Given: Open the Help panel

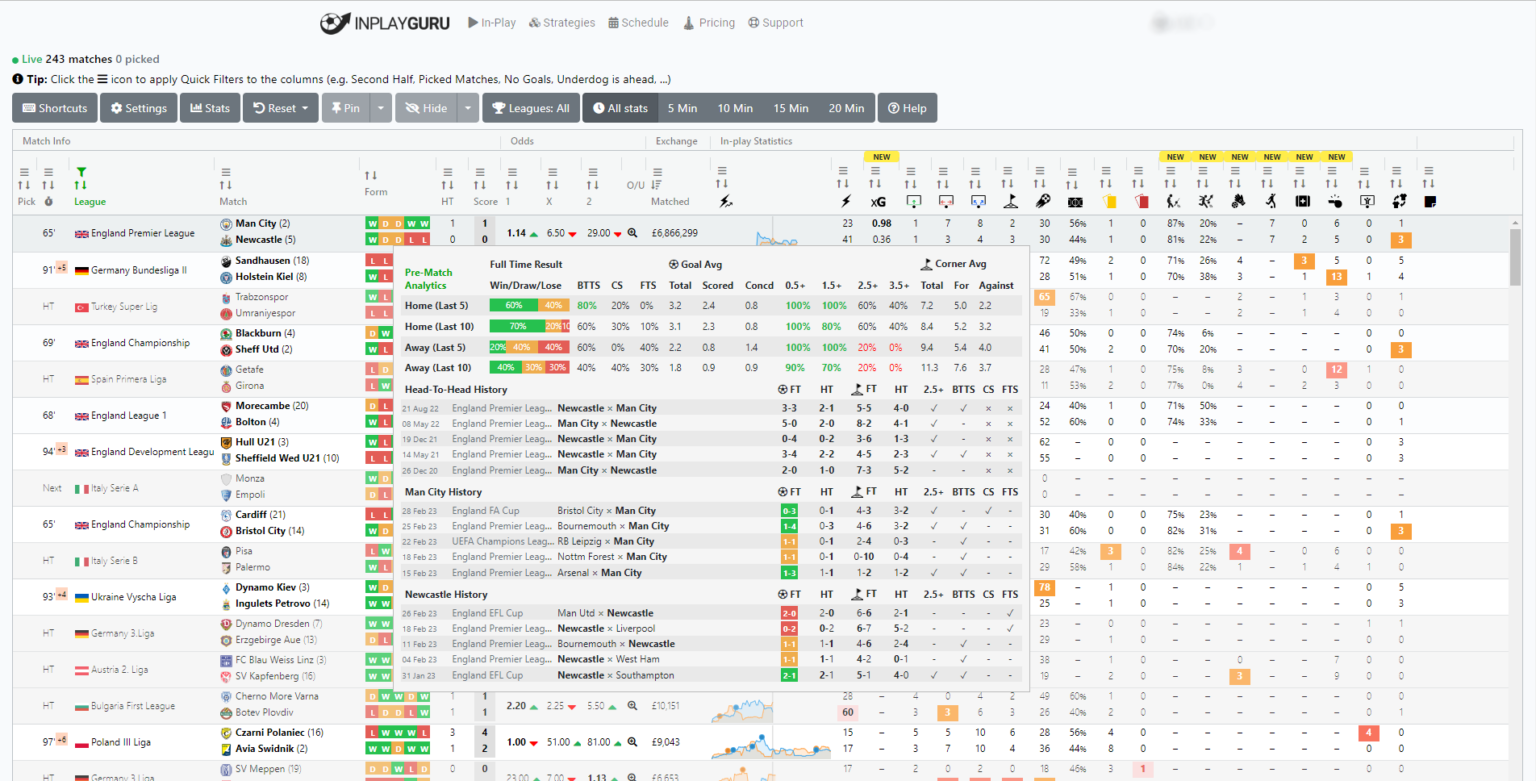Looking at the screenshot, I should 907,107.
